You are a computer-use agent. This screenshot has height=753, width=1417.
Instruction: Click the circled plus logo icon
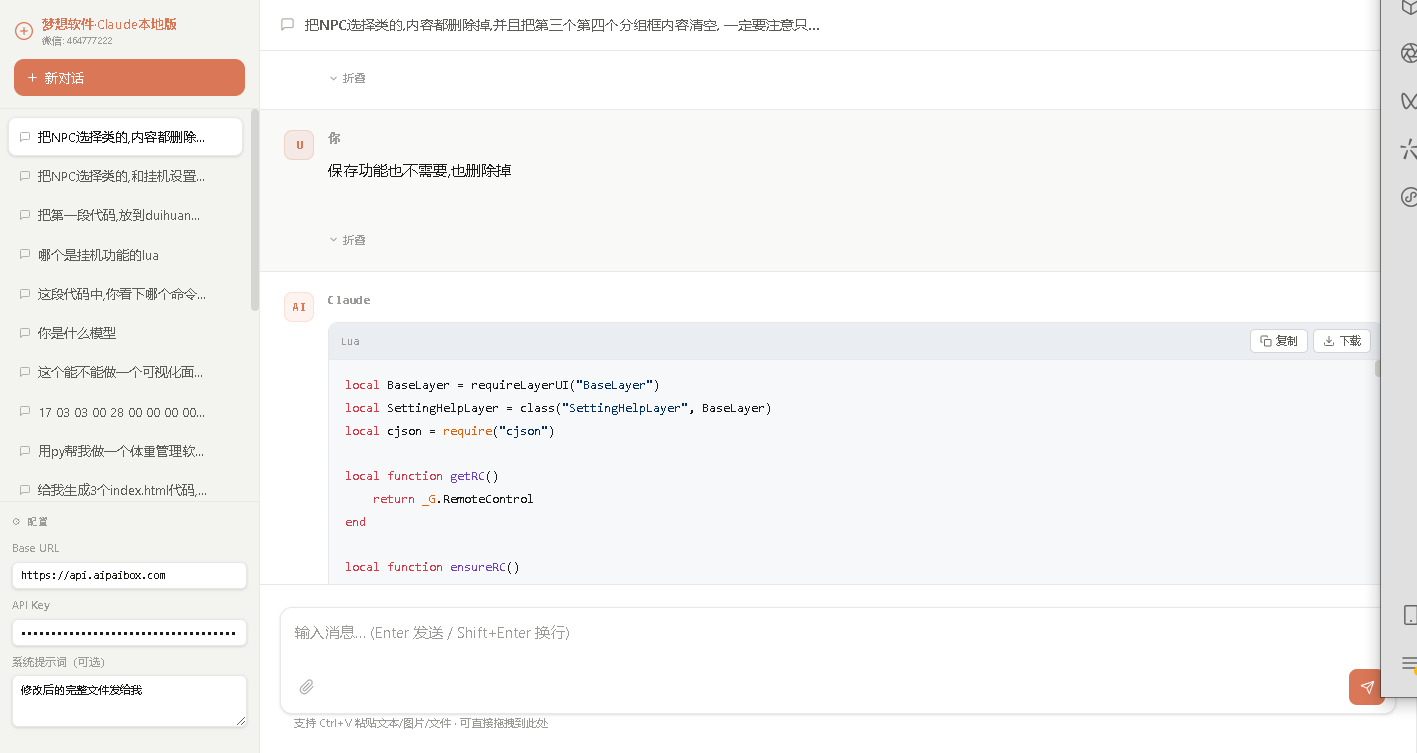click(x=24, y=31)
